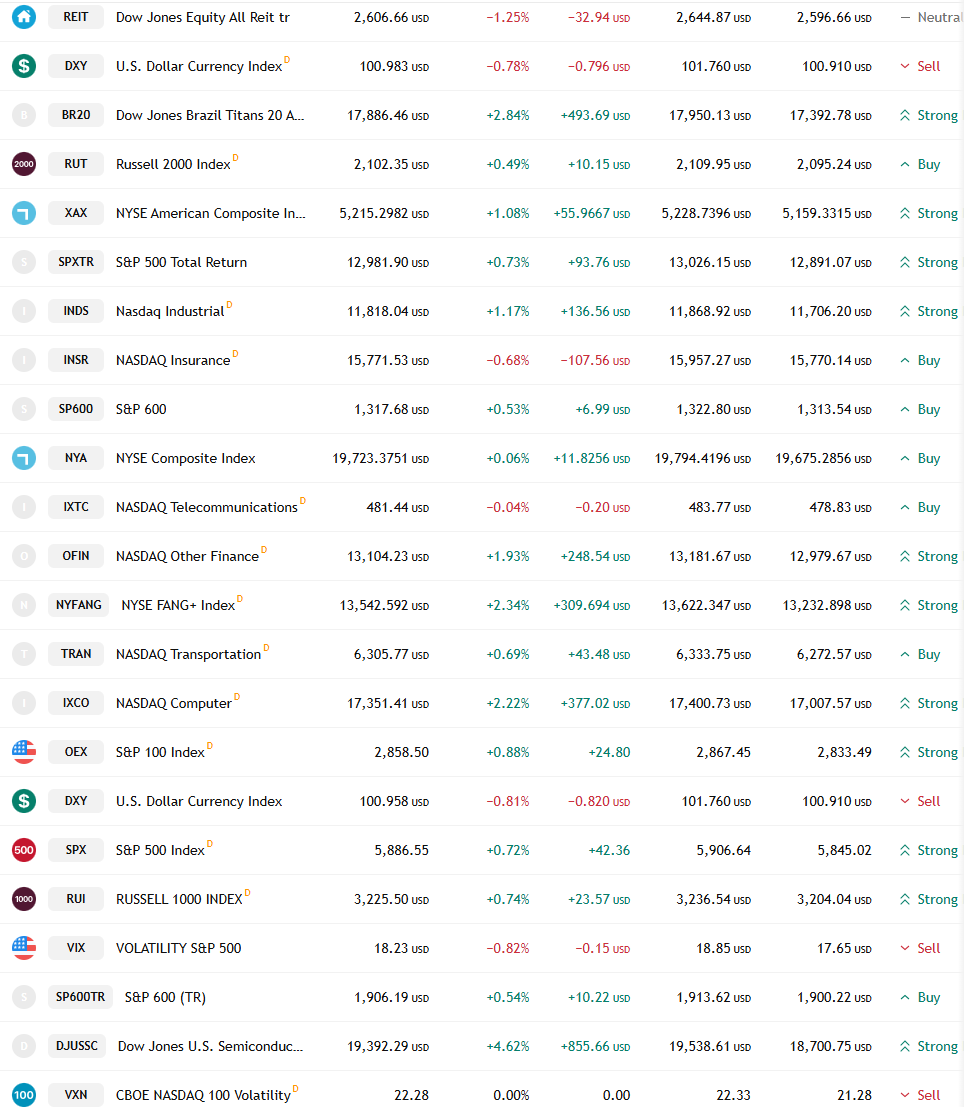Screen dimensions: 964x1107
Task: Click the +4.62% change for DJUSSC
Action: click(x=508, y=1046)
